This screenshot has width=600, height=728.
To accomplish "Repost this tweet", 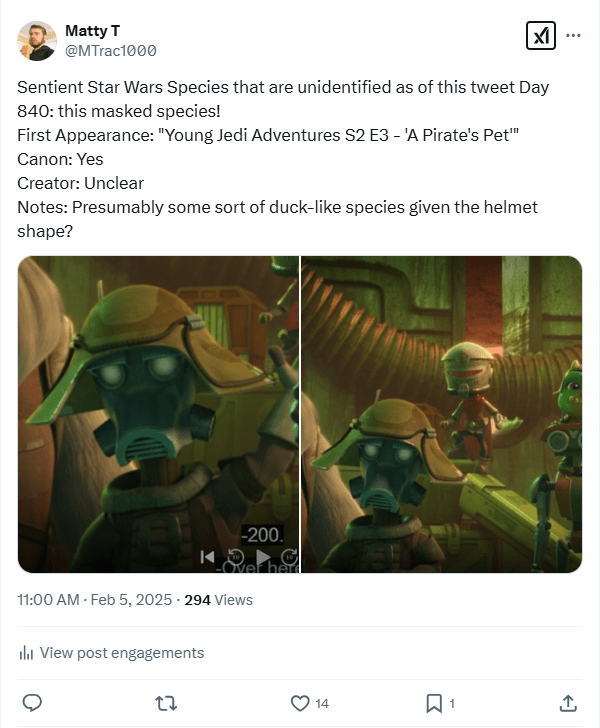I will [167, 703].
